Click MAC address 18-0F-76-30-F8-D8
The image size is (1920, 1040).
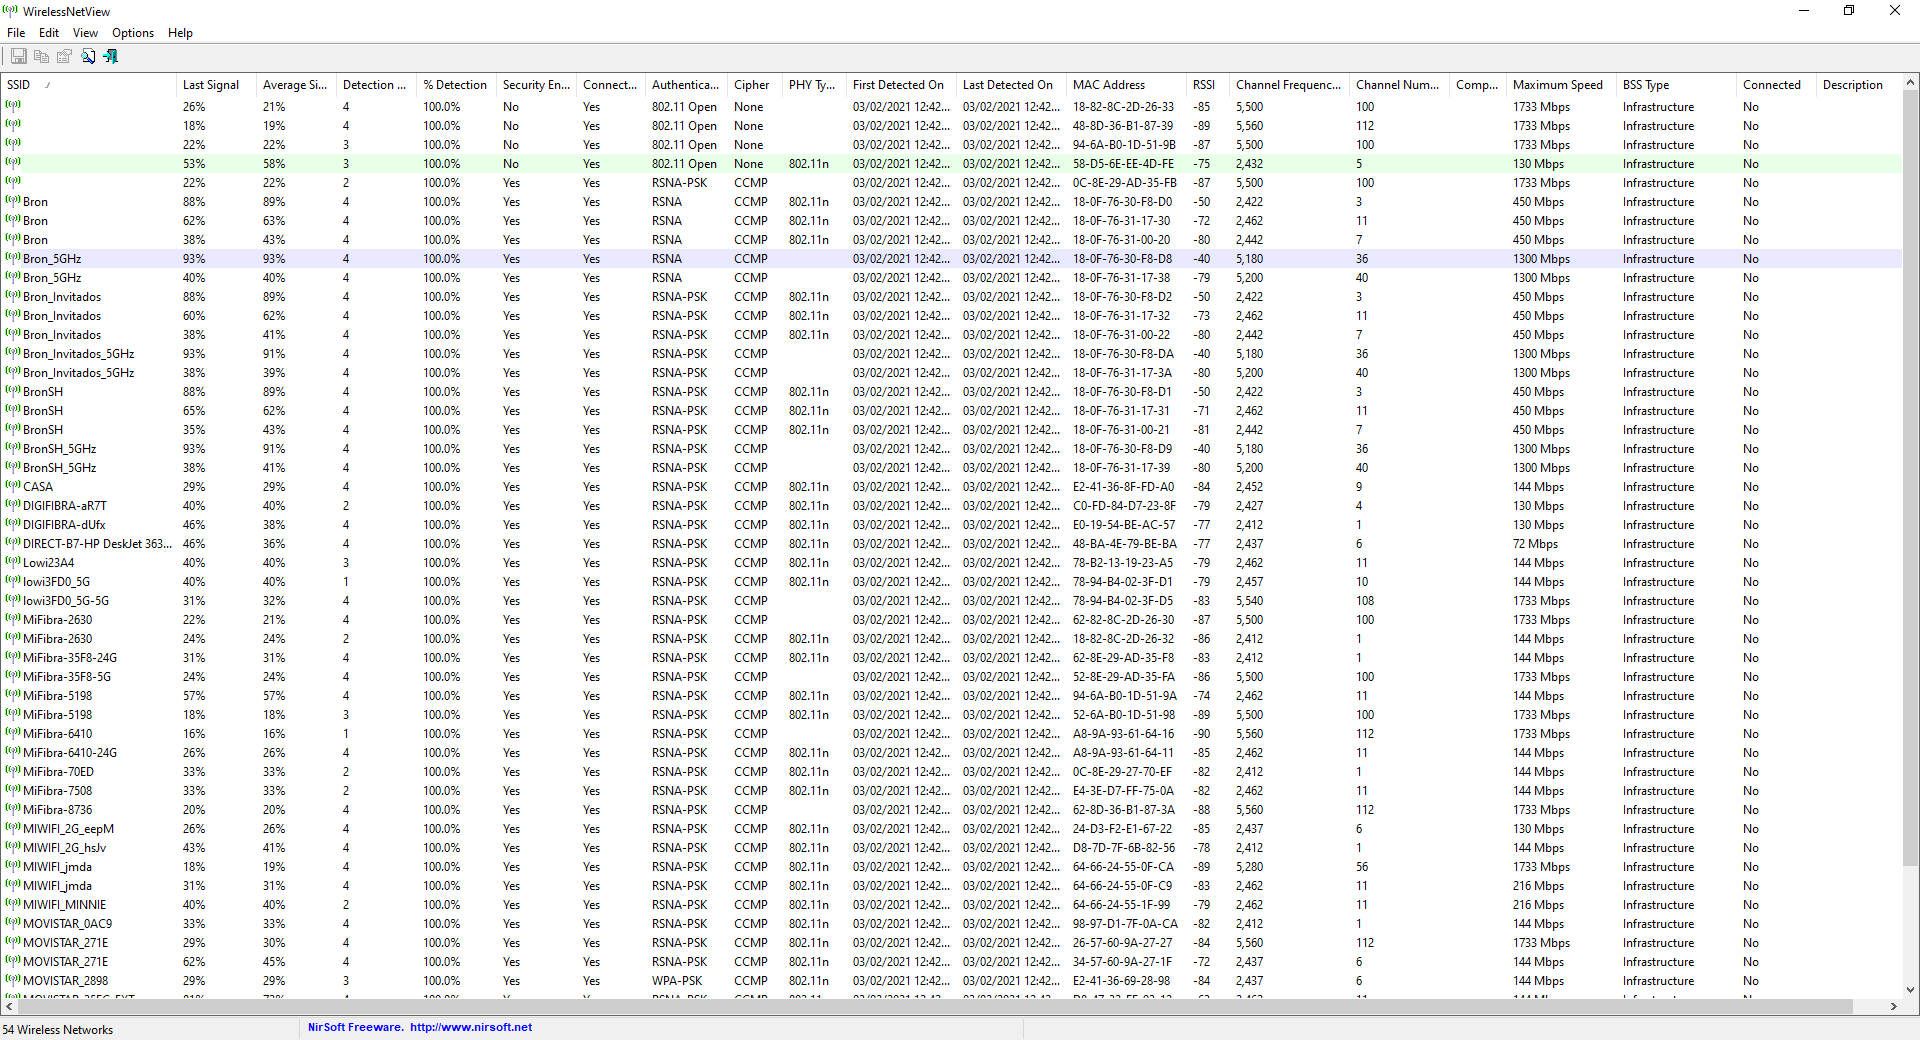(1123, 259)
